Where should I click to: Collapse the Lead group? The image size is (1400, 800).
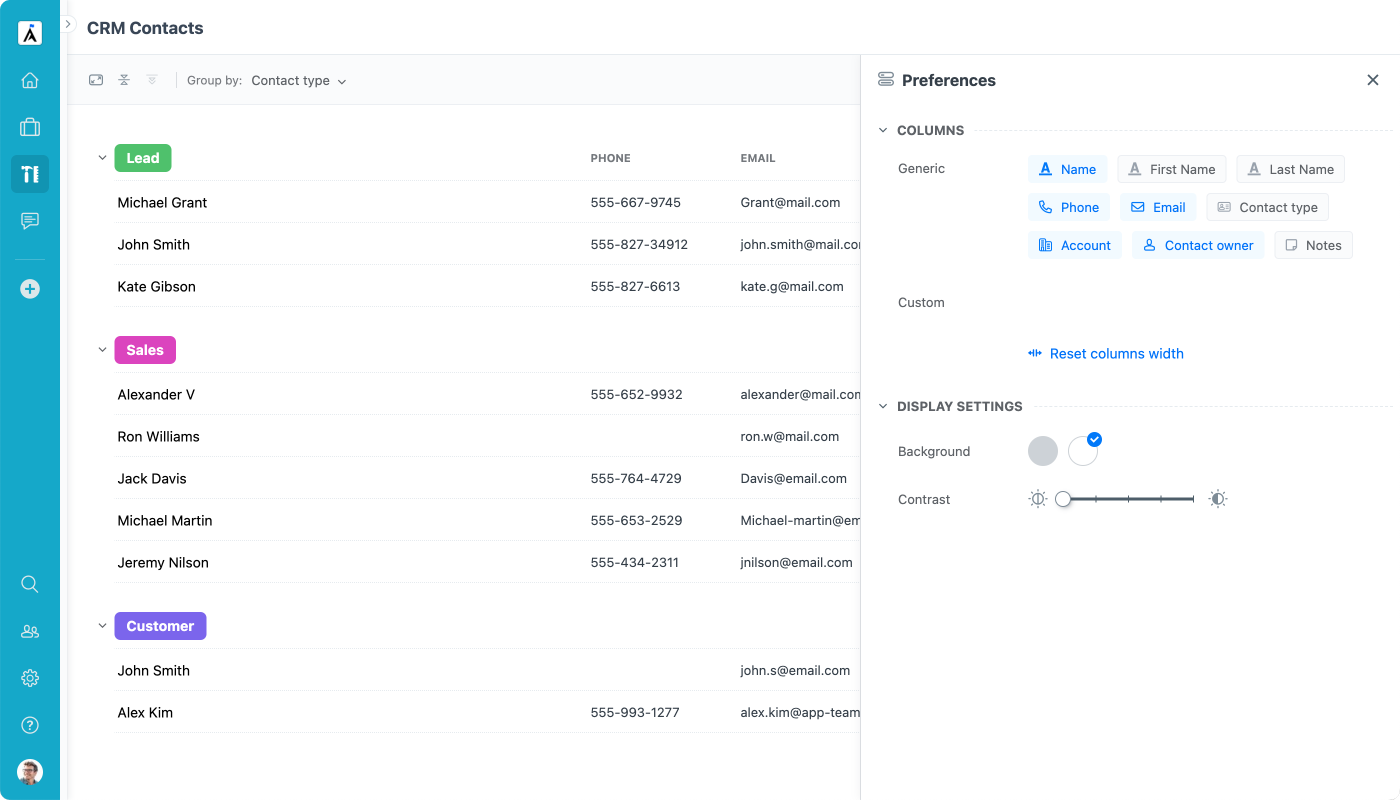point(102,158)
